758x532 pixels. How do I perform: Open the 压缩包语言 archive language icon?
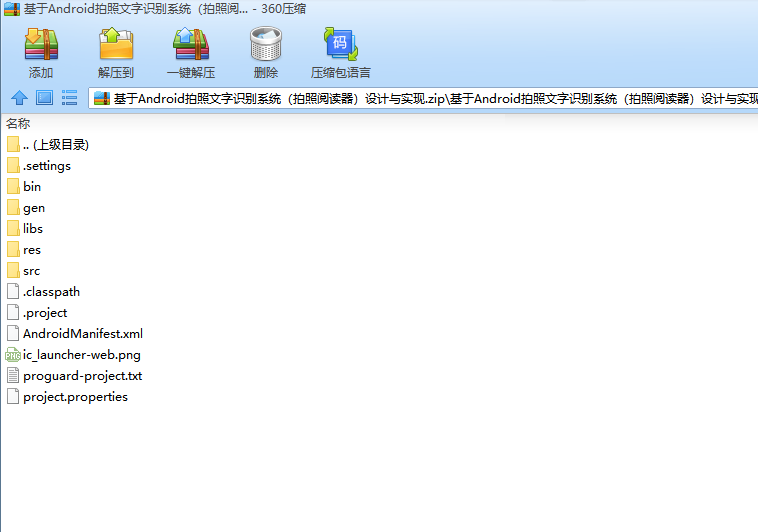tap(341, 44)
